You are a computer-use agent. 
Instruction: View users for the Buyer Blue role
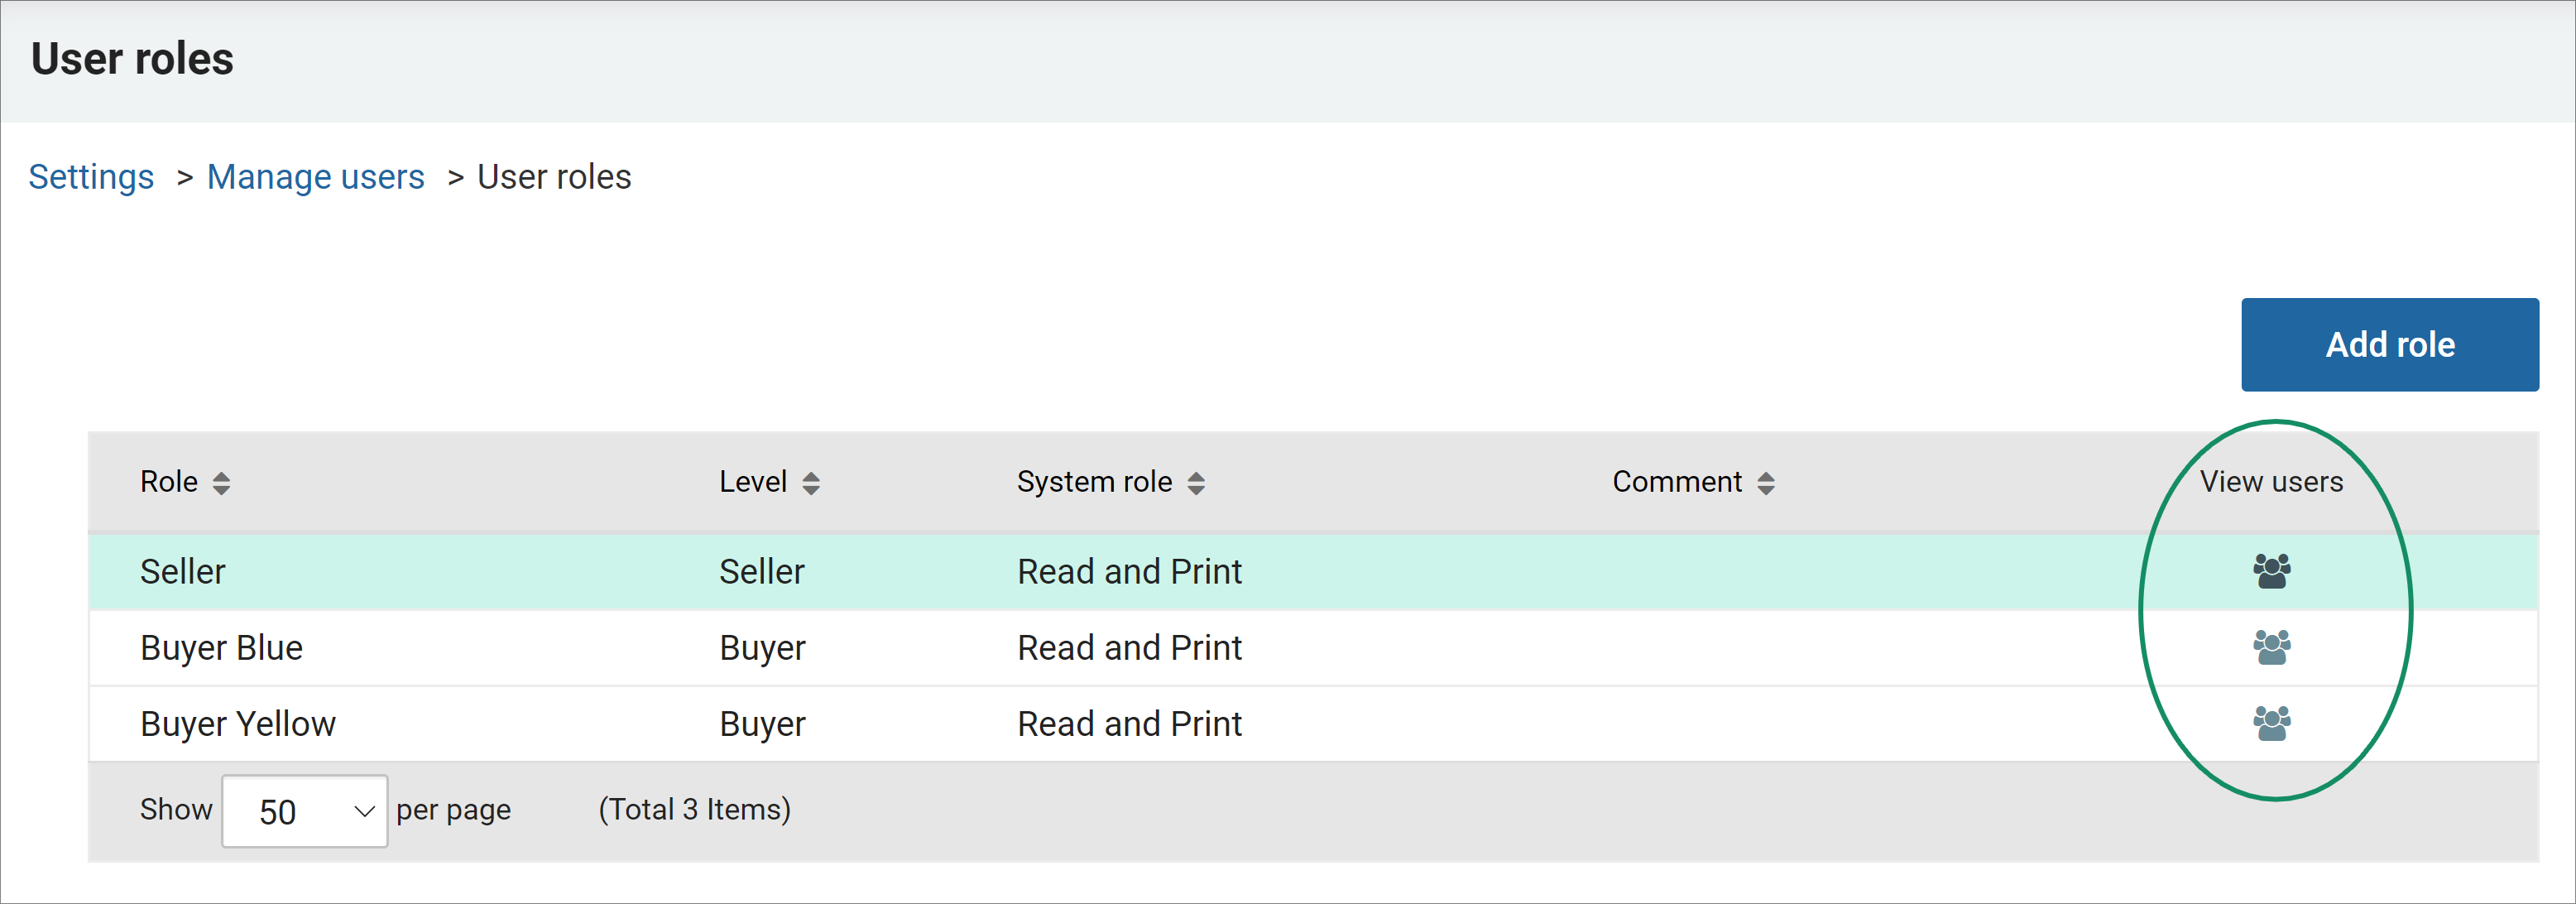pyautogui.click(x=2271, y=647)
